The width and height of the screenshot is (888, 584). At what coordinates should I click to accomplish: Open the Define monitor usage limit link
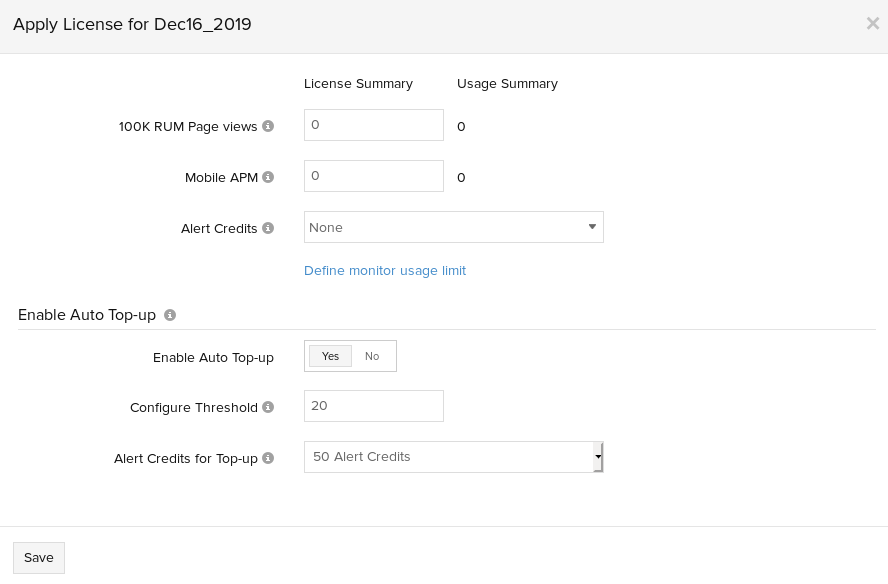(385, 271)
